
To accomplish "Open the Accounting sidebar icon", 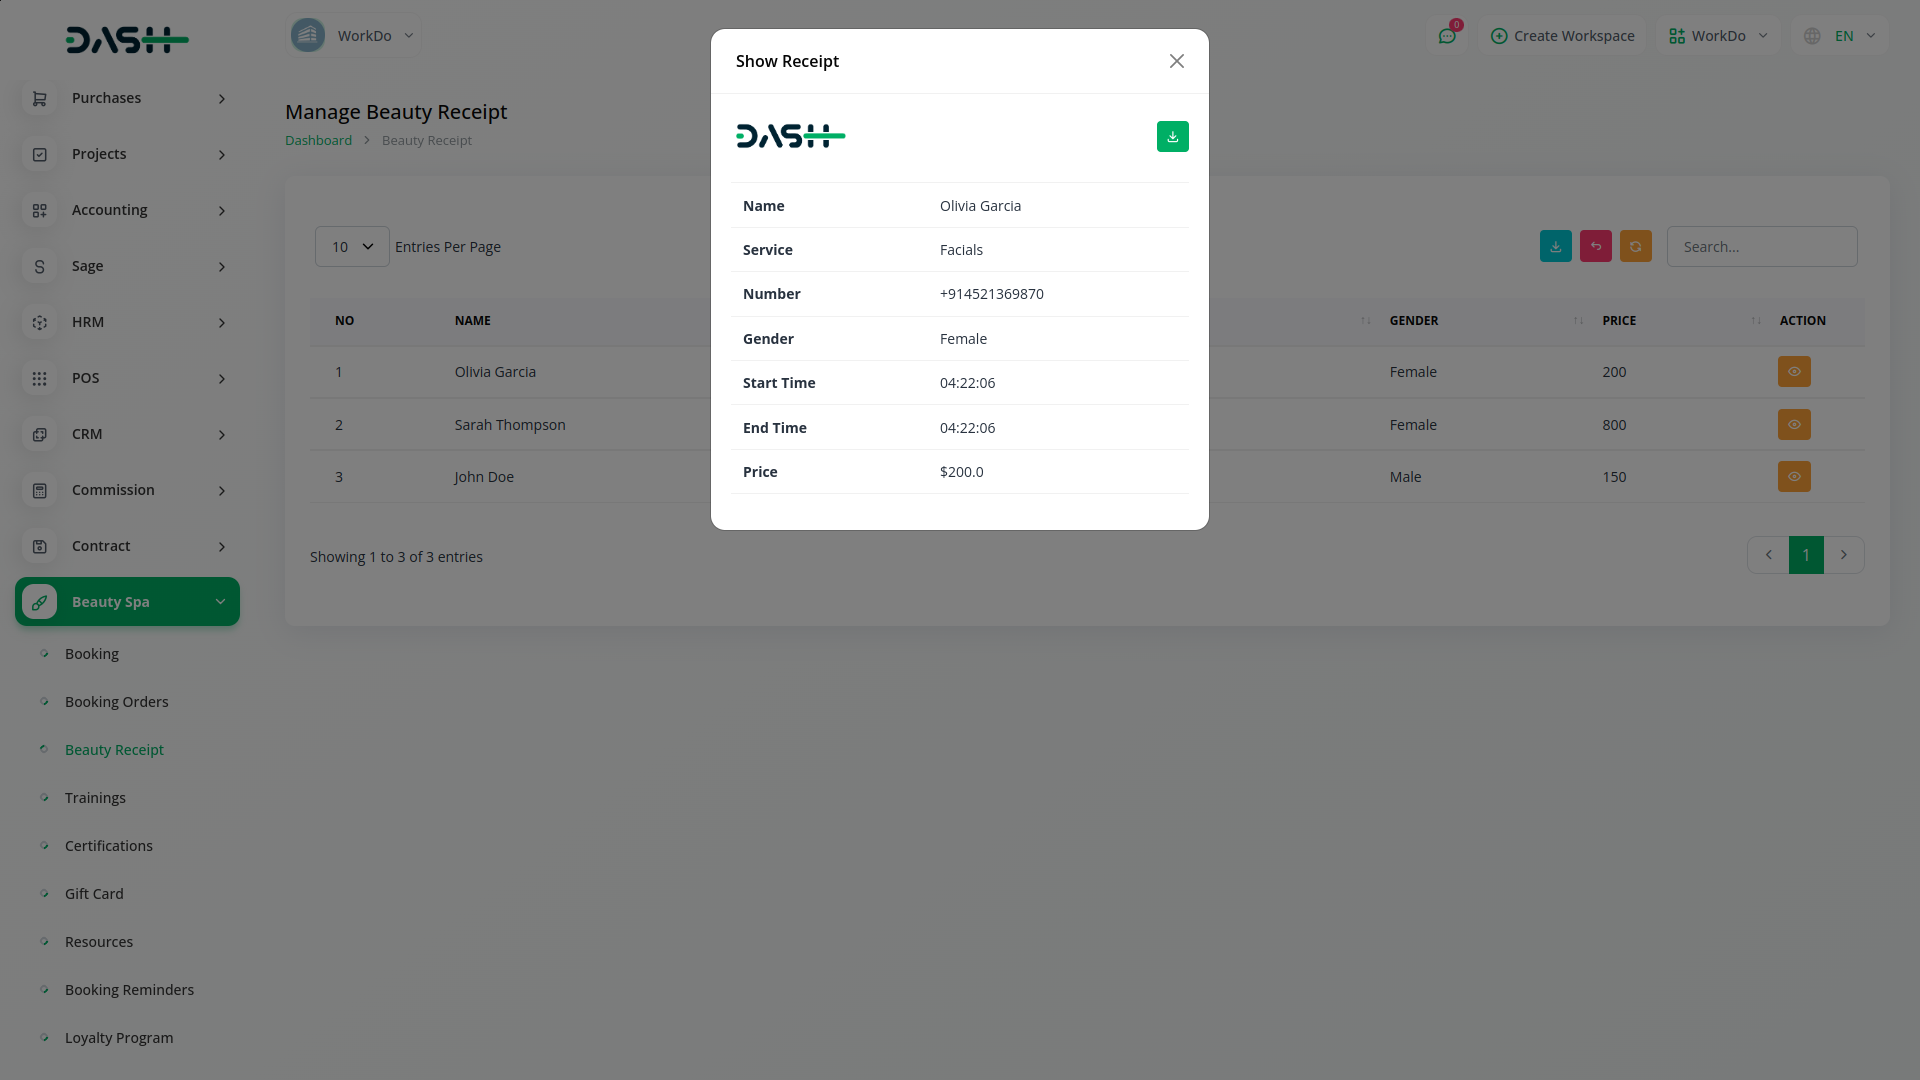I will tap(39, 210).
